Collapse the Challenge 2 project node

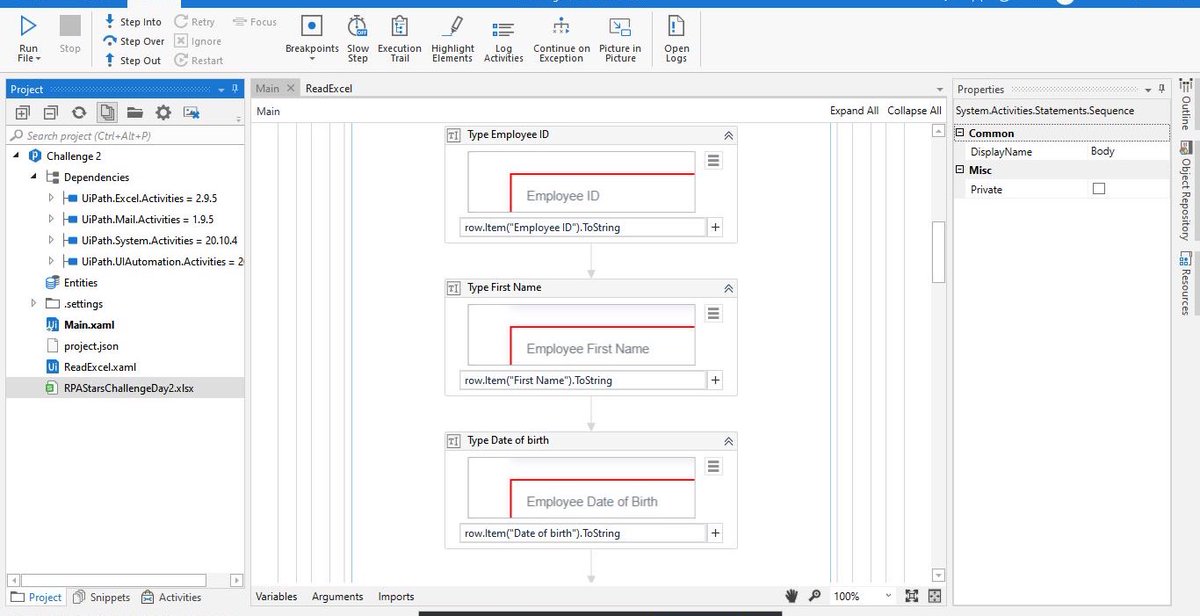[x=17, y=156]
